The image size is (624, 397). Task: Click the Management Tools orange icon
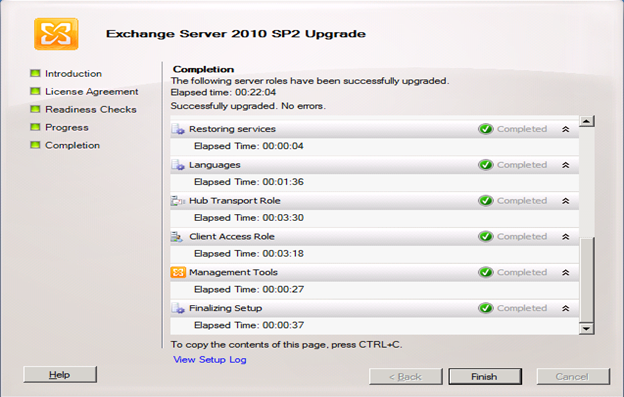[x=178, y=272]
